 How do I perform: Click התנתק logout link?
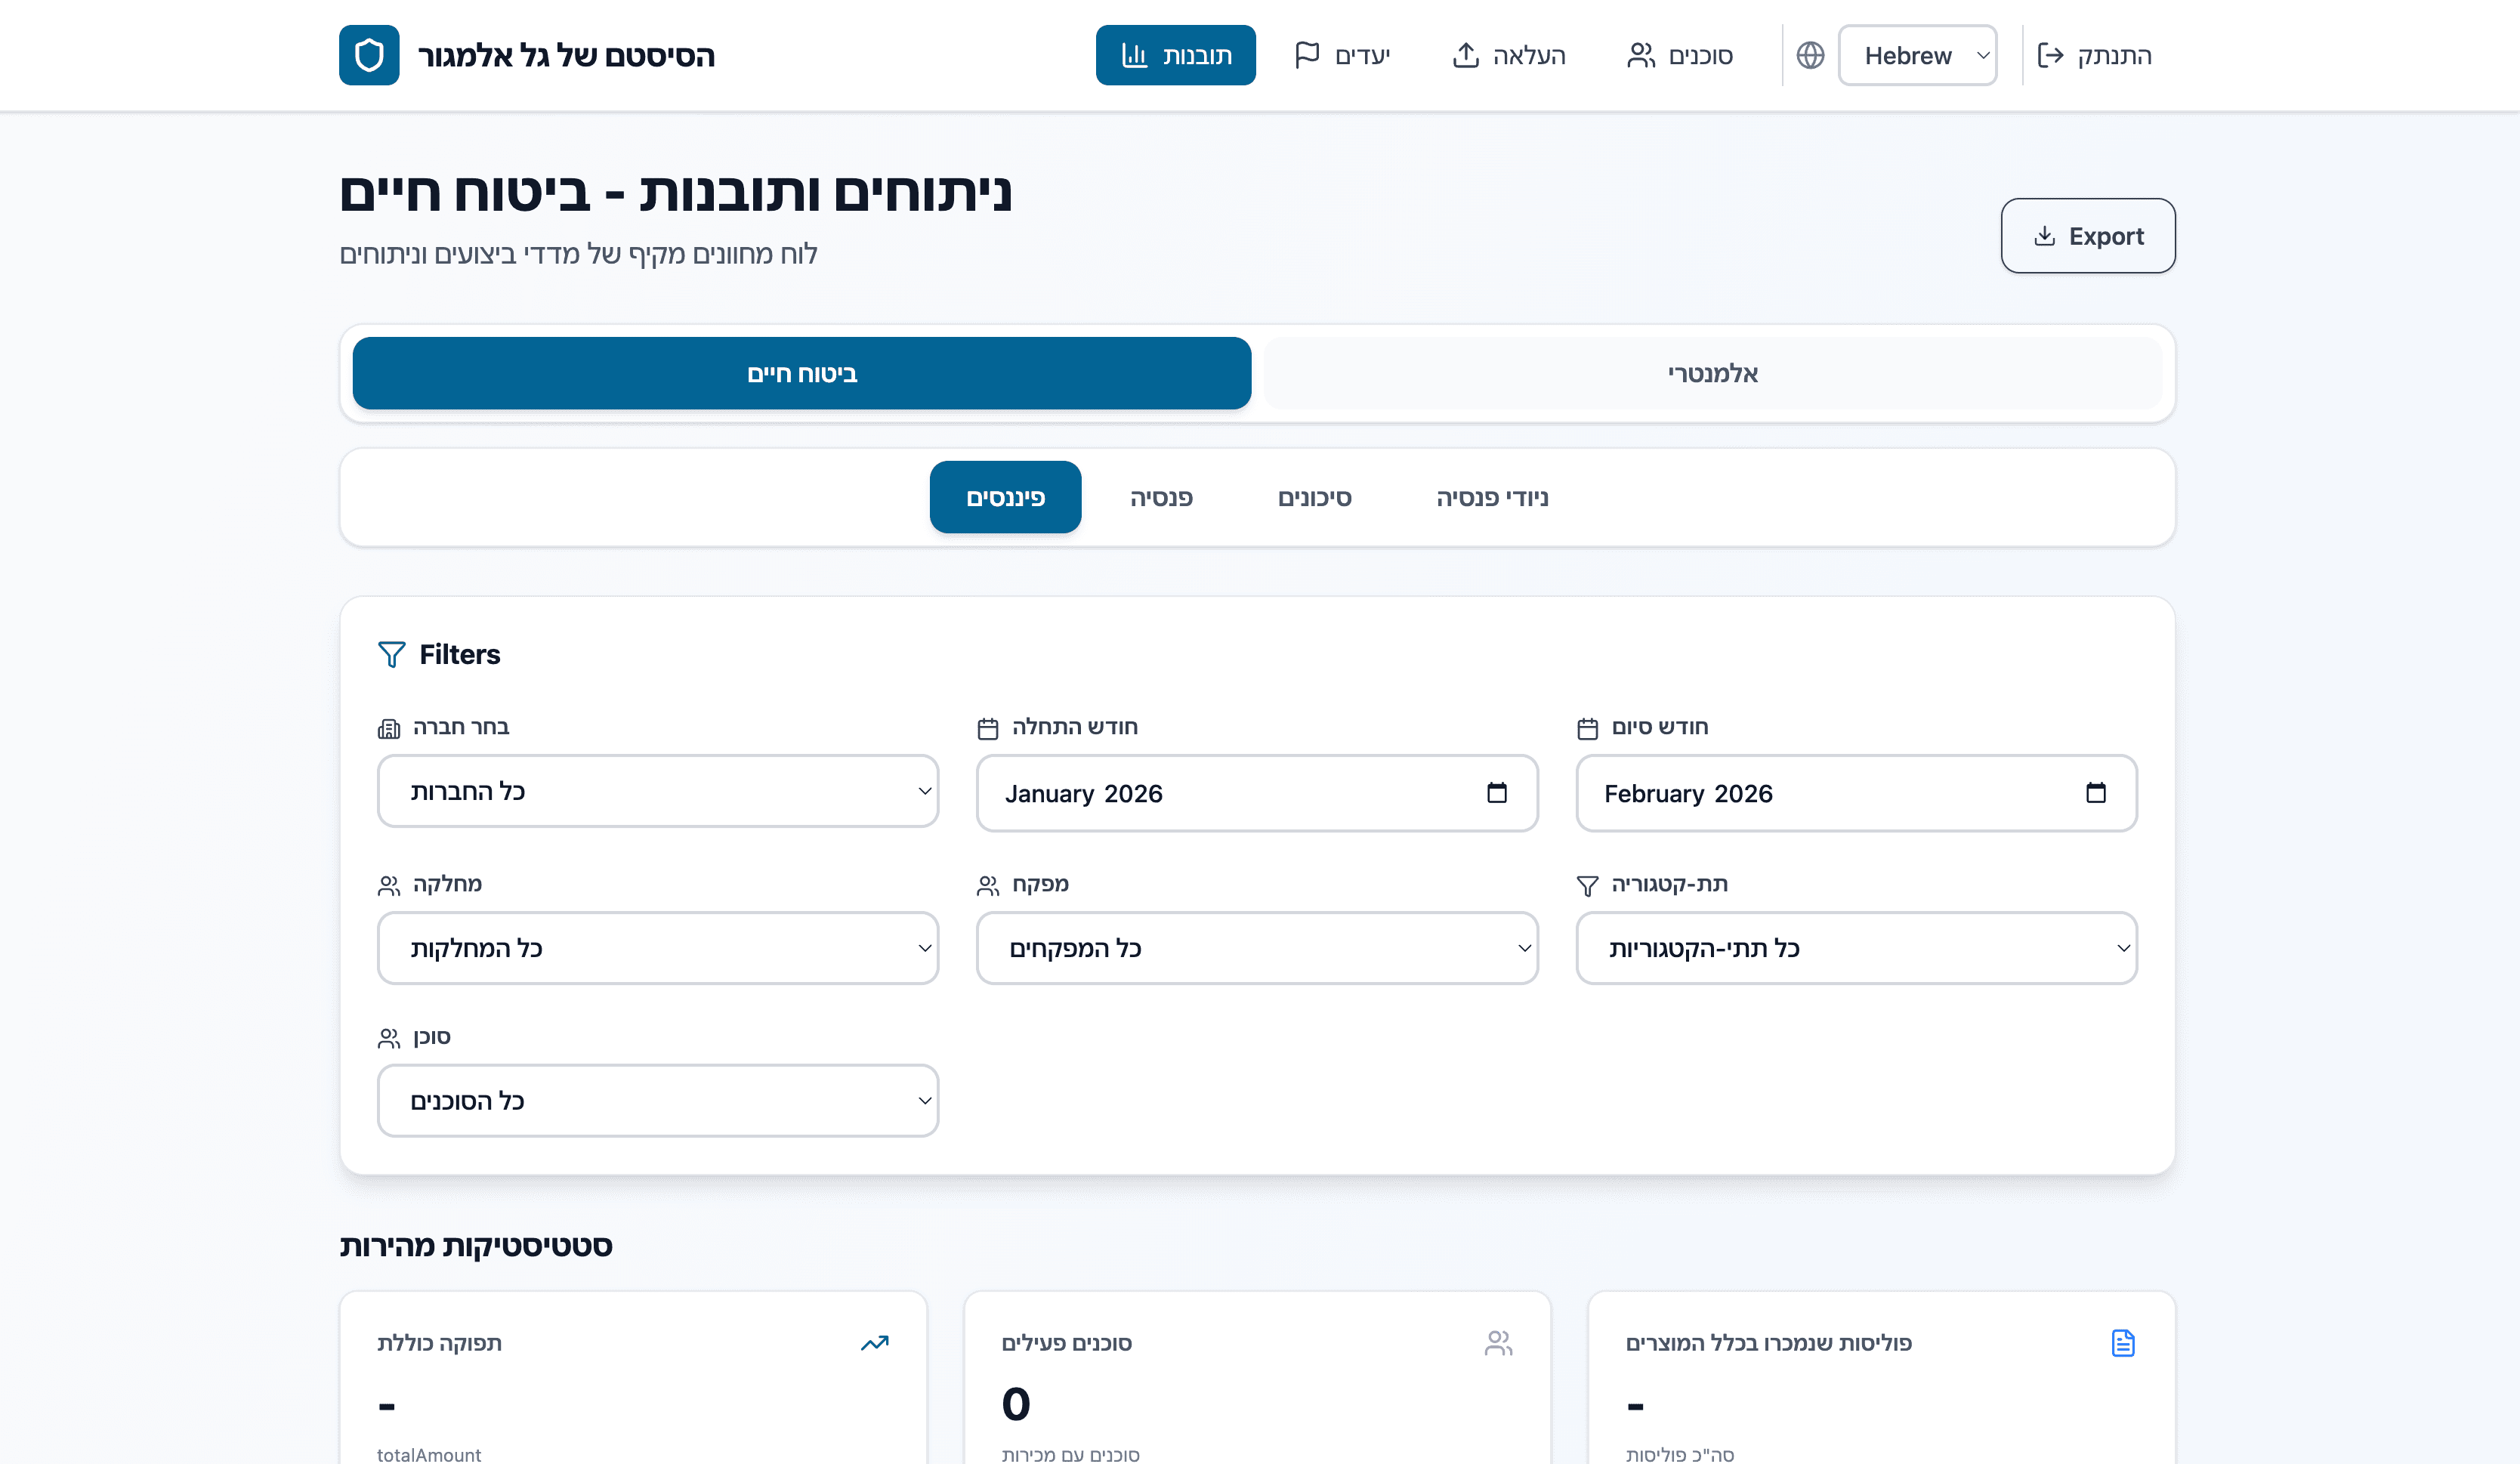[x=2094, y=55]
